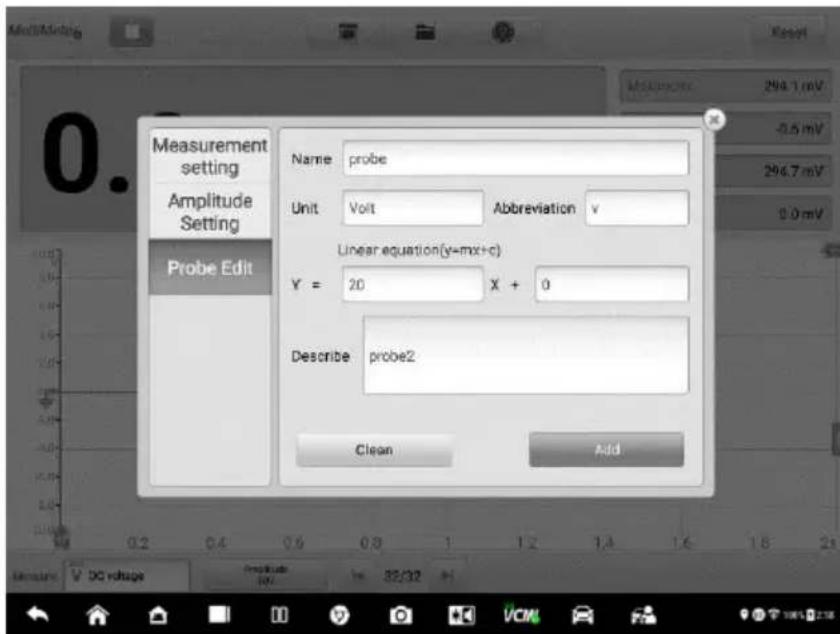Edit the offset field showing 0

(612, 285)
